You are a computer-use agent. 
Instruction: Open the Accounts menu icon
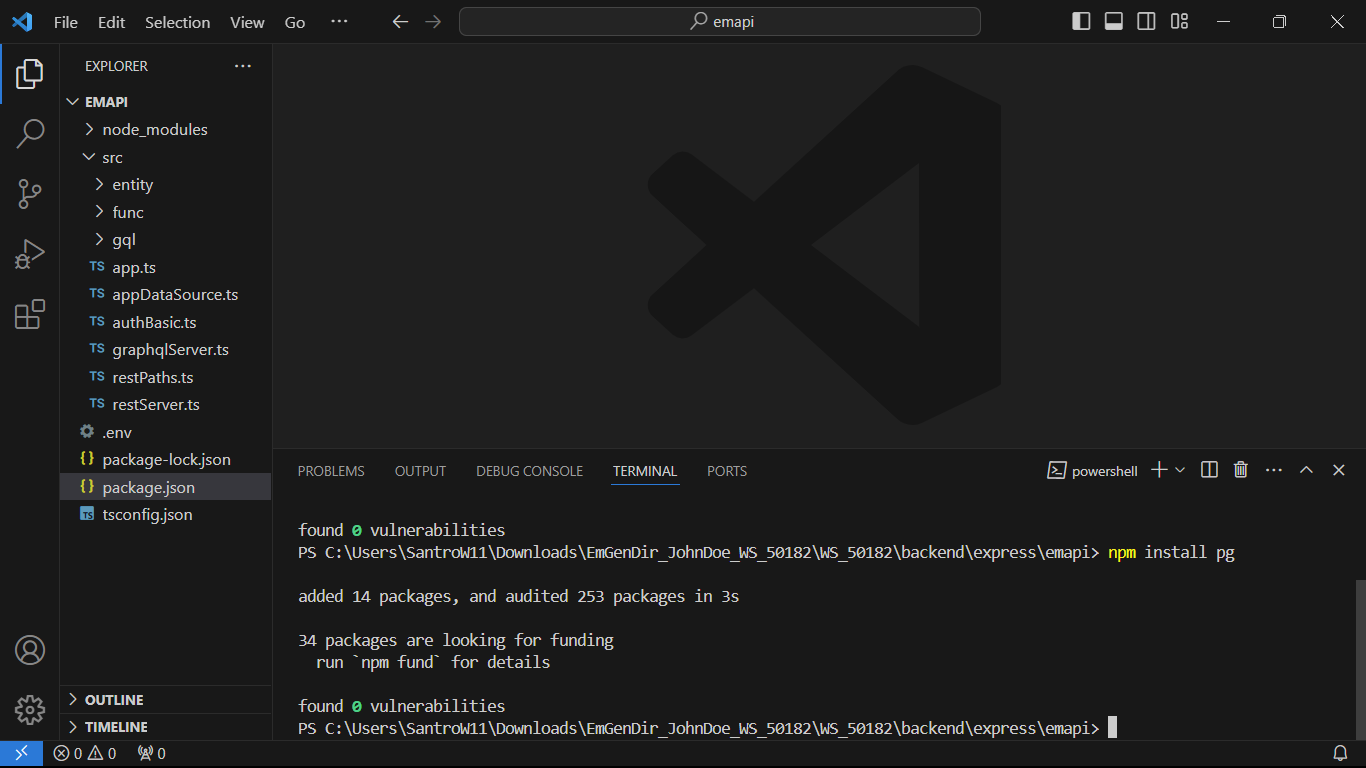[30, 650]
